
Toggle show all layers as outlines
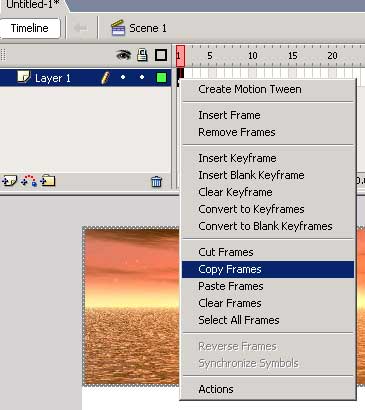coord(161,55)
